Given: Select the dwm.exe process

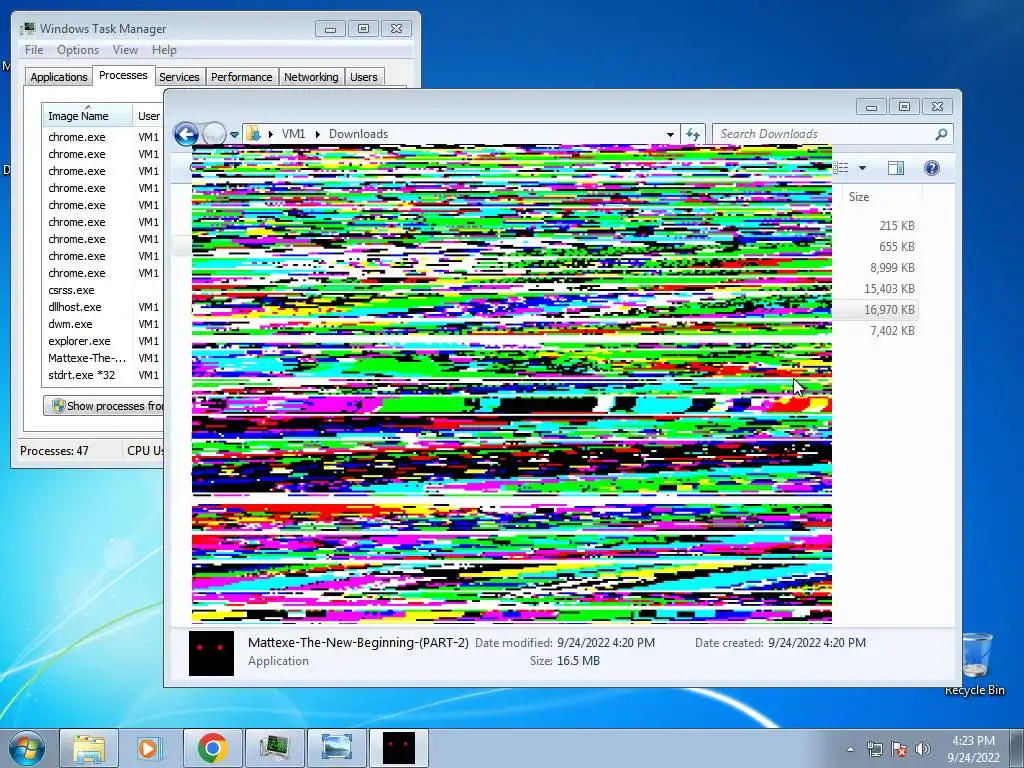Looking at the screenshot, I should point(70,324).
